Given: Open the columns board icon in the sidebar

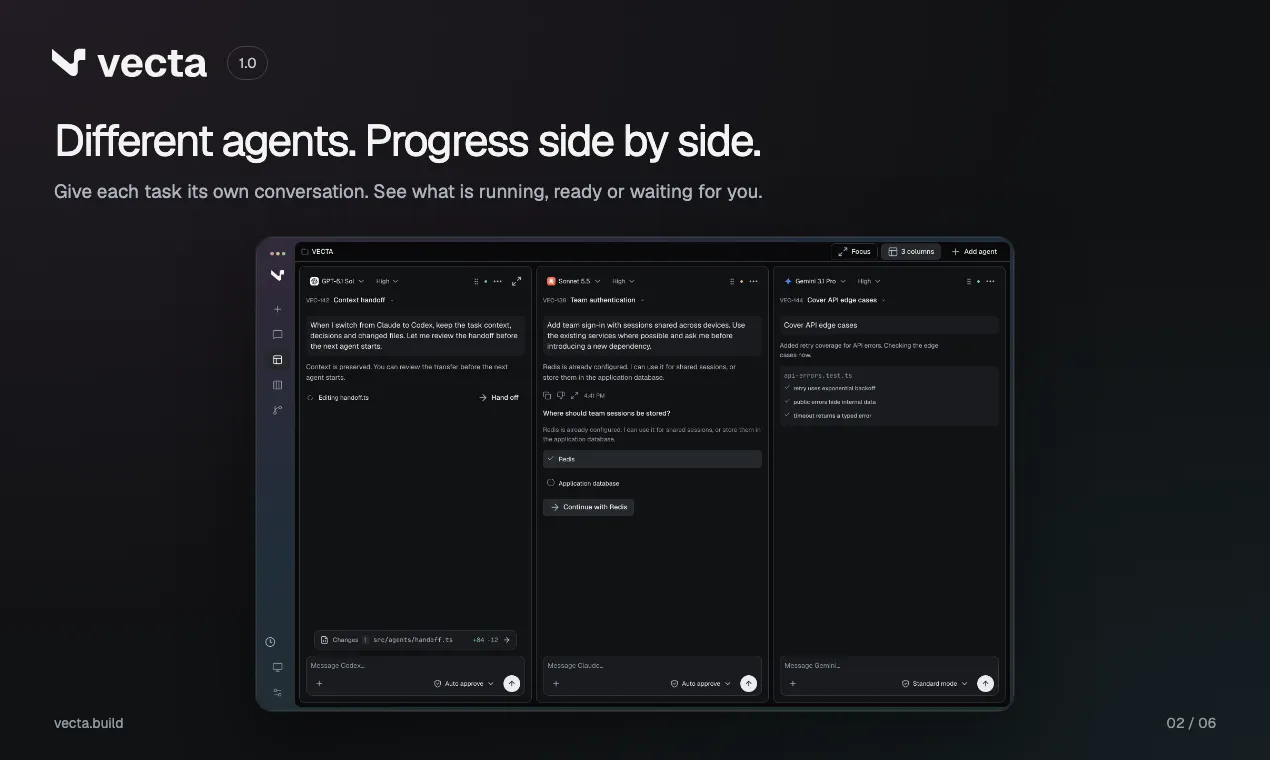Looking at the screenshot, I should 277,384.
